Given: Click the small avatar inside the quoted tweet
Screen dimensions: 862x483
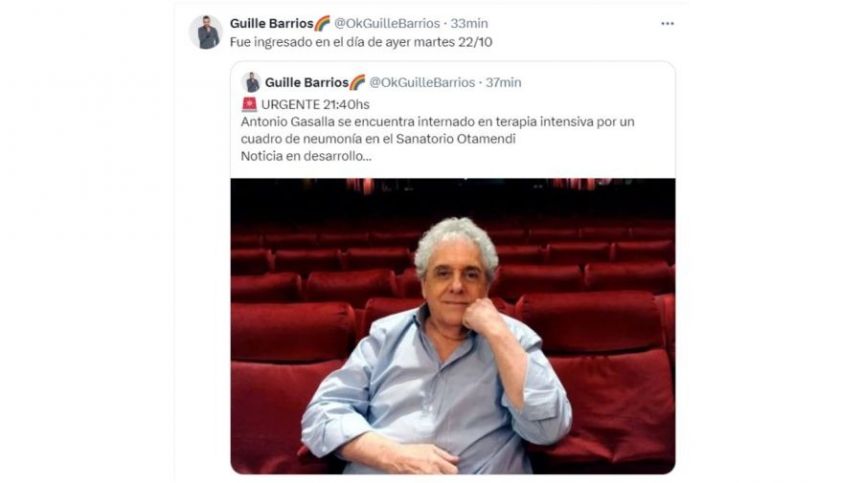Looking at the screenshot, I should (x=251, y=82).
